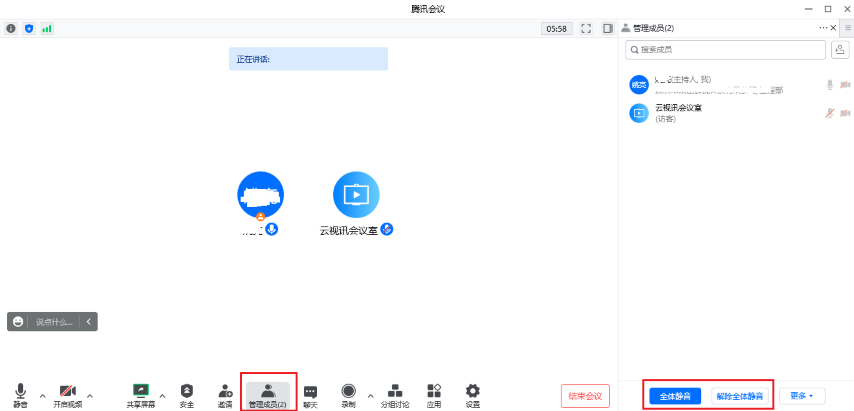Start 录制 recording

[349, 396]
